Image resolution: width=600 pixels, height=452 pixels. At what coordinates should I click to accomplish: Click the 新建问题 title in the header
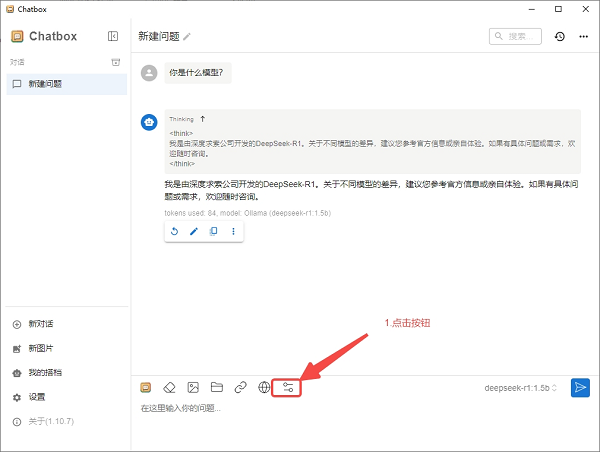(159, 36)
